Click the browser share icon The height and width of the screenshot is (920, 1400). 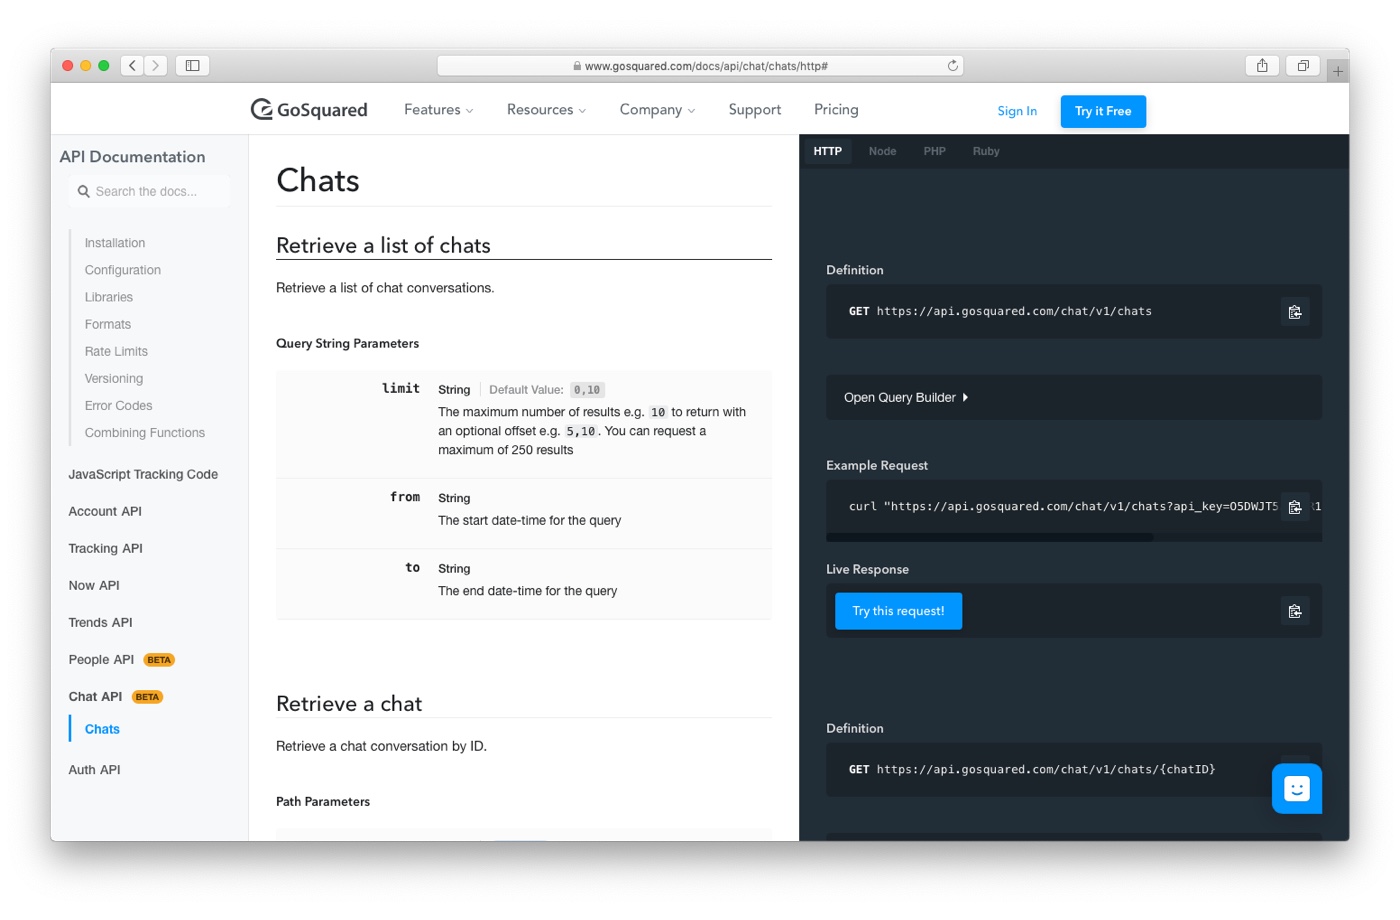[1262, 66]
